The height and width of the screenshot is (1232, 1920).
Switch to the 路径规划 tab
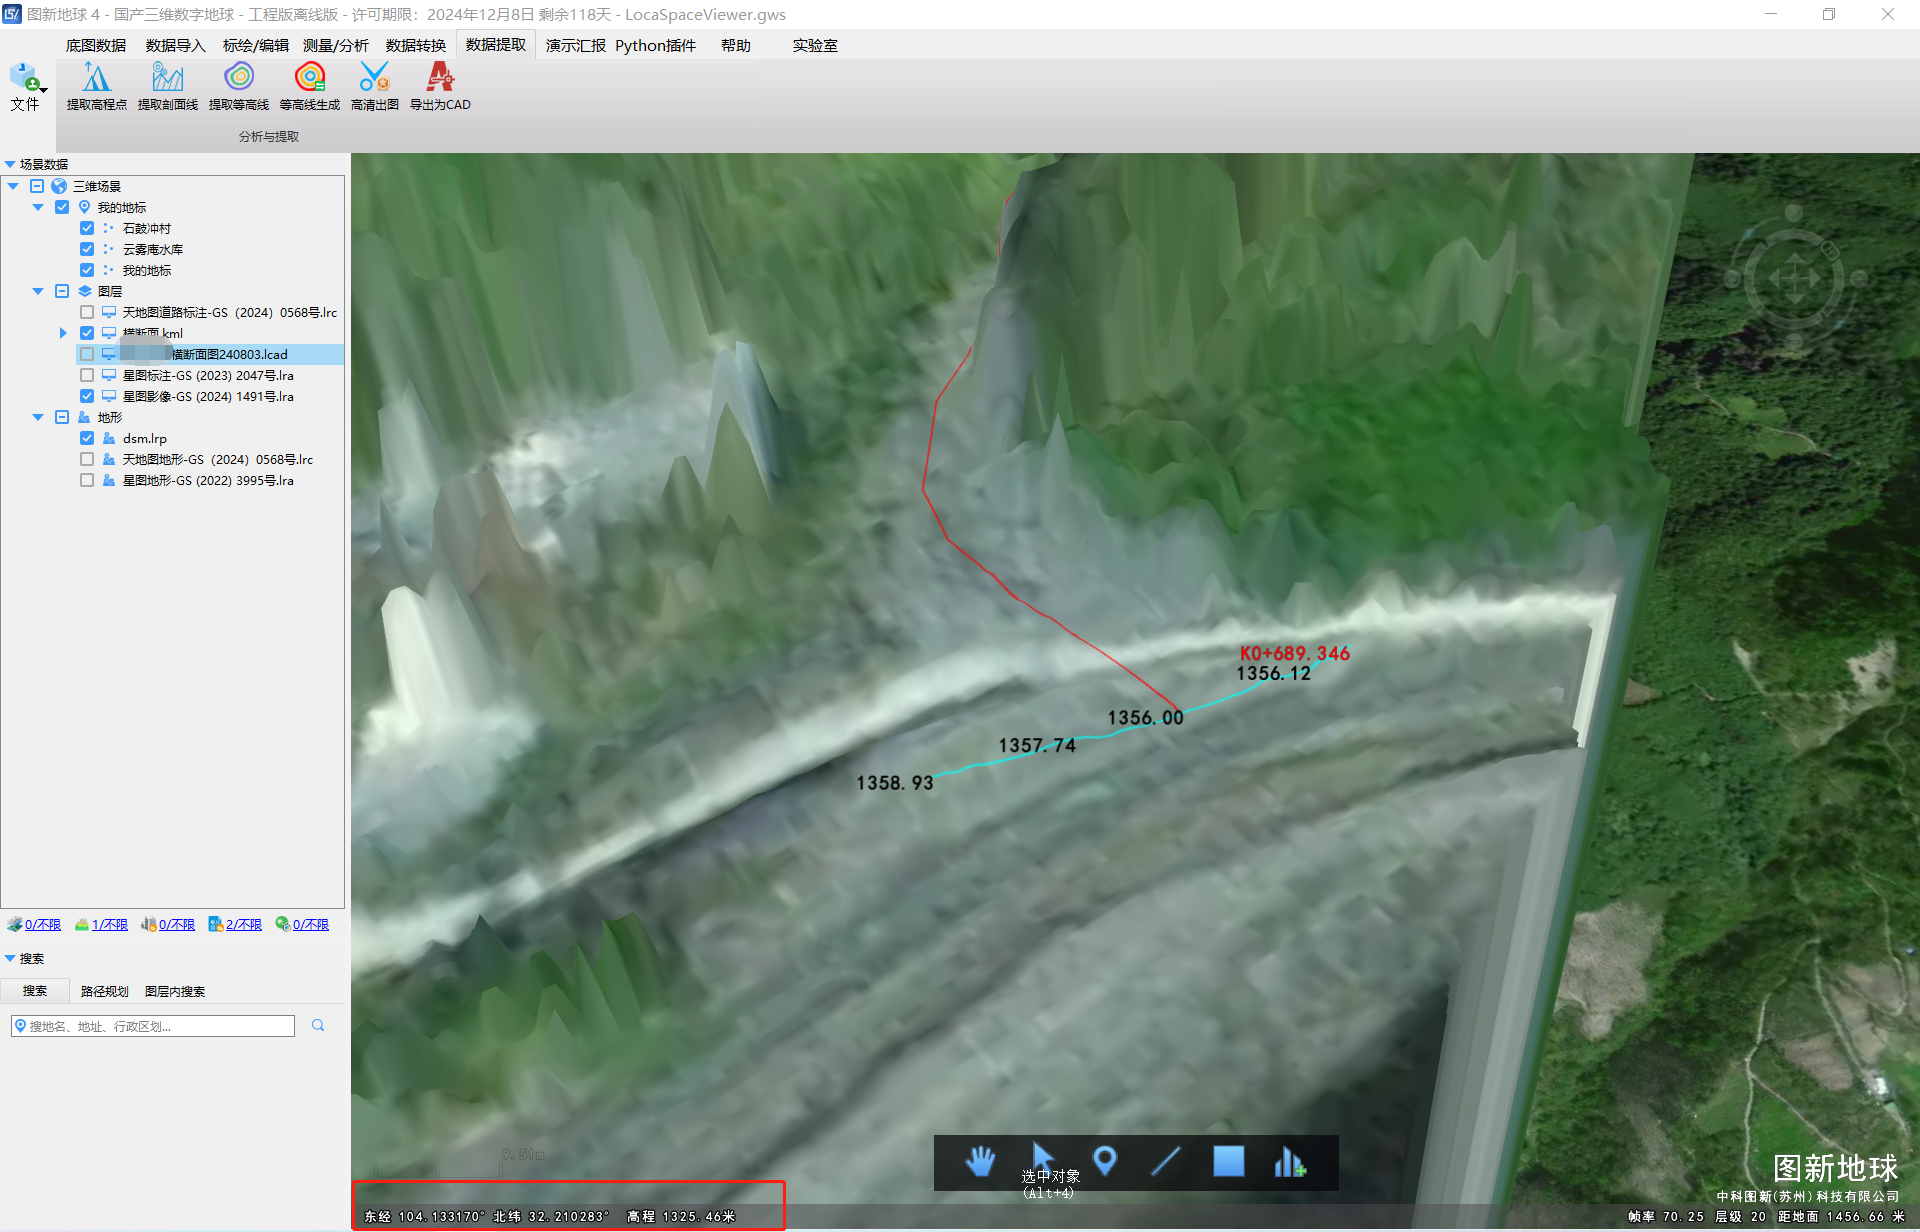tap(104, 991)
